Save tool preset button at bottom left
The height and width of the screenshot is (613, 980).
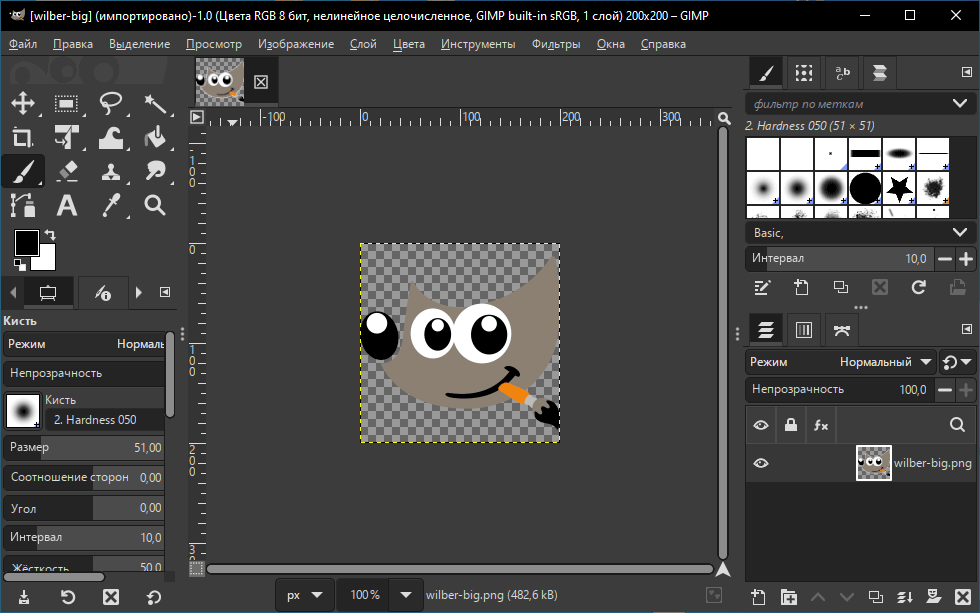coord(24,597)
